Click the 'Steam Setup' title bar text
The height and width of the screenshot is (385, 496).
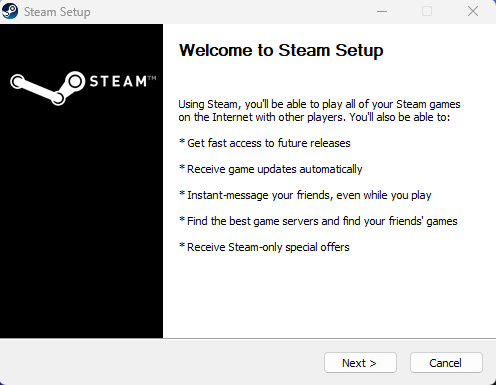tap(57, 12)
